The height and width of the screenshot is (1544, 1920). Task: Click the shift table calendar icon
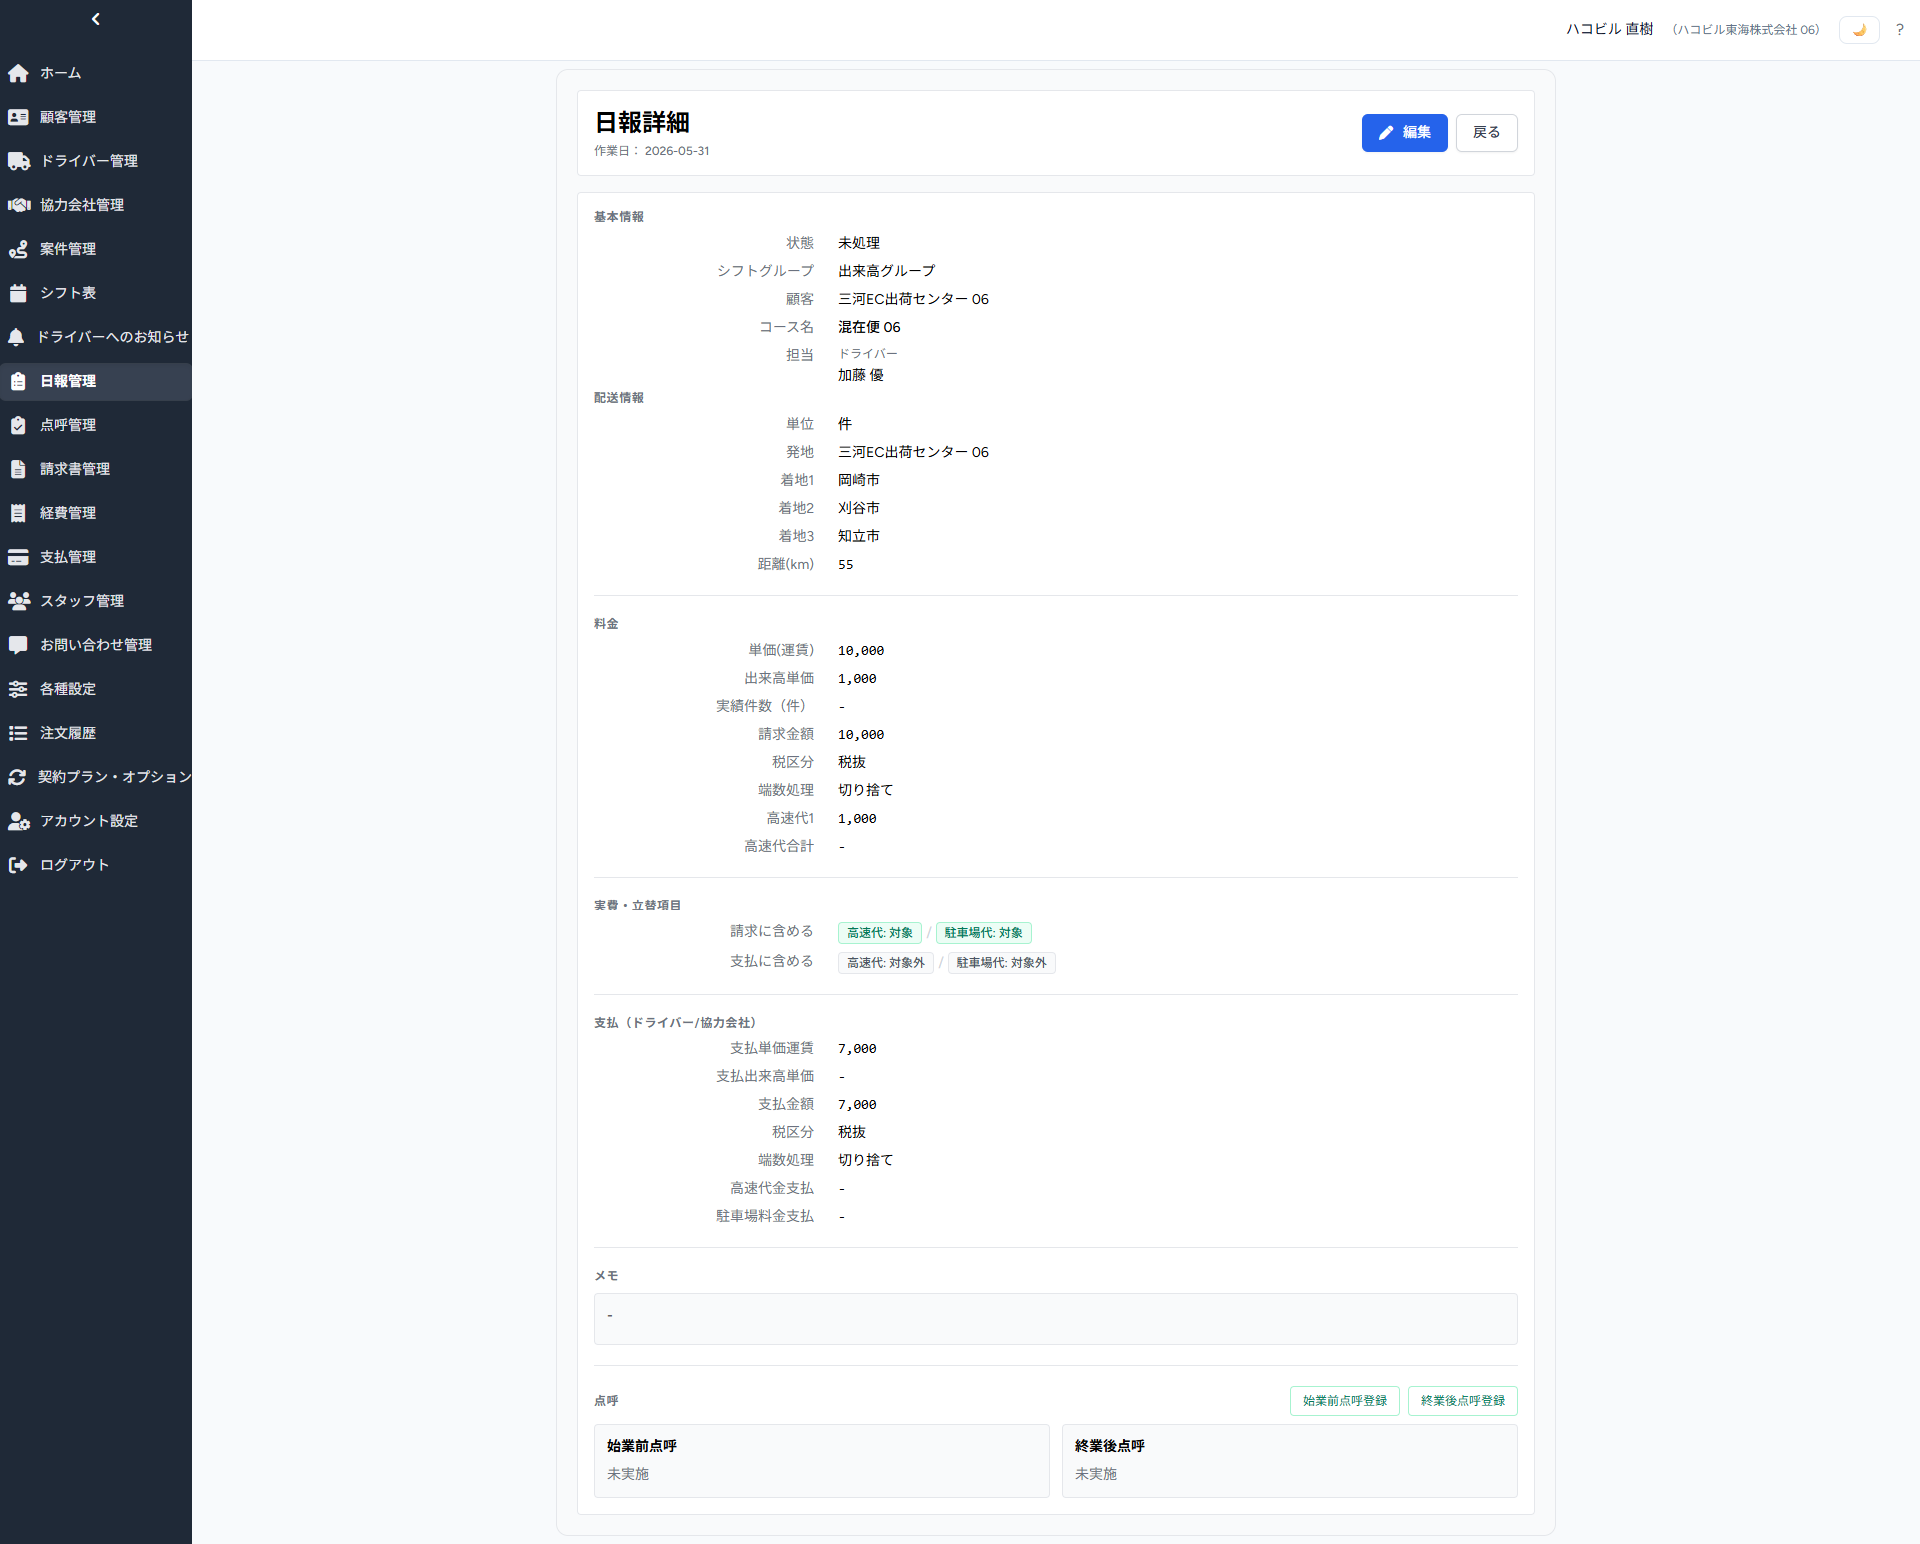click(x=18, y=293)
